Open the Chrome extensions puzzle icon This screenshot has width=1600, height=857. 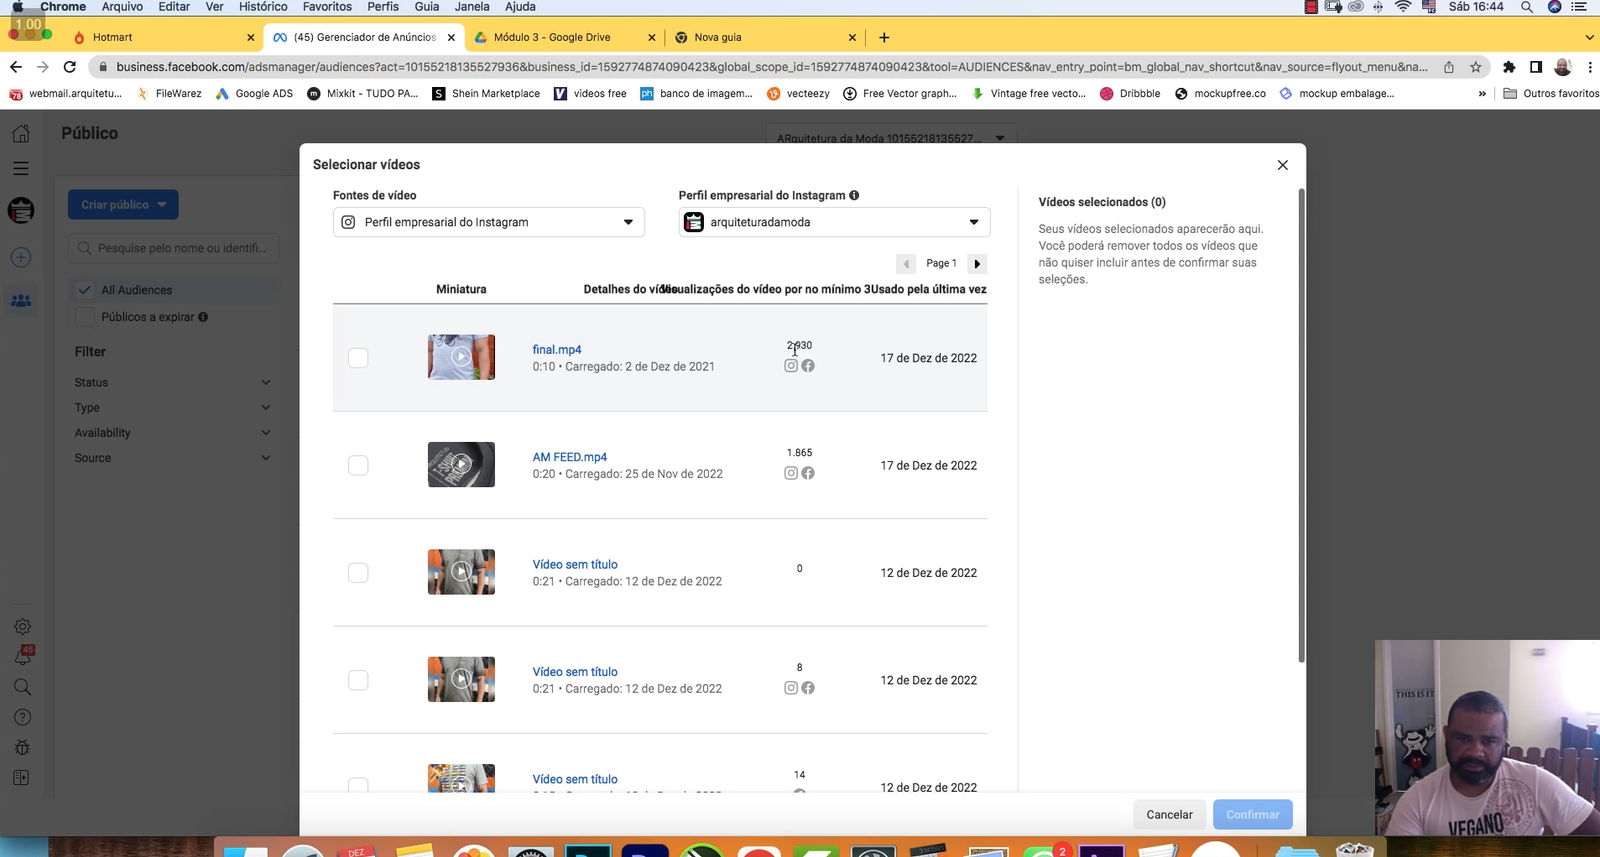pyautogui.click(x=1509, y=67)
